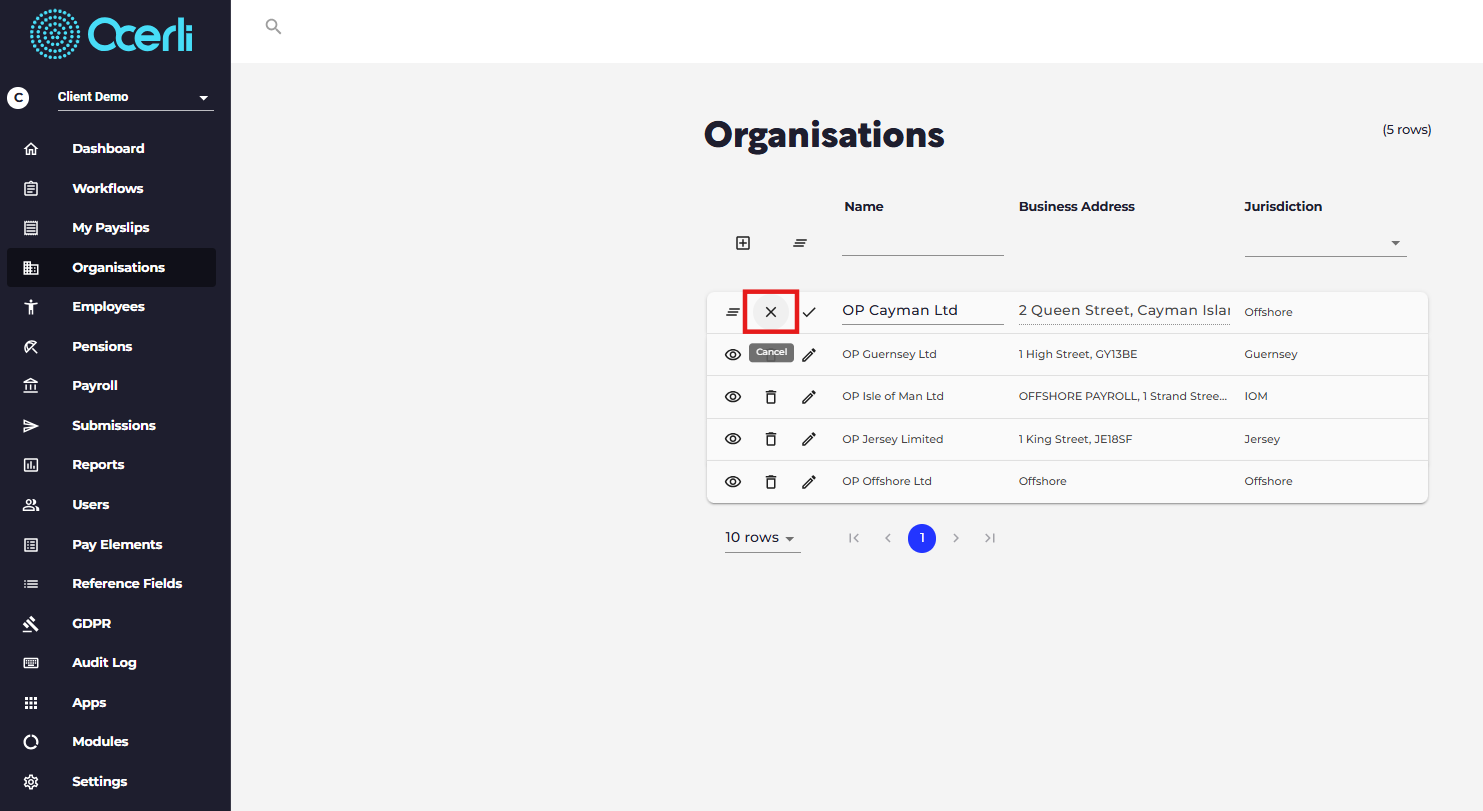Screen dimensions: 1483x811
Task: Go to the Workflows section
Action: tap(111, 188)
